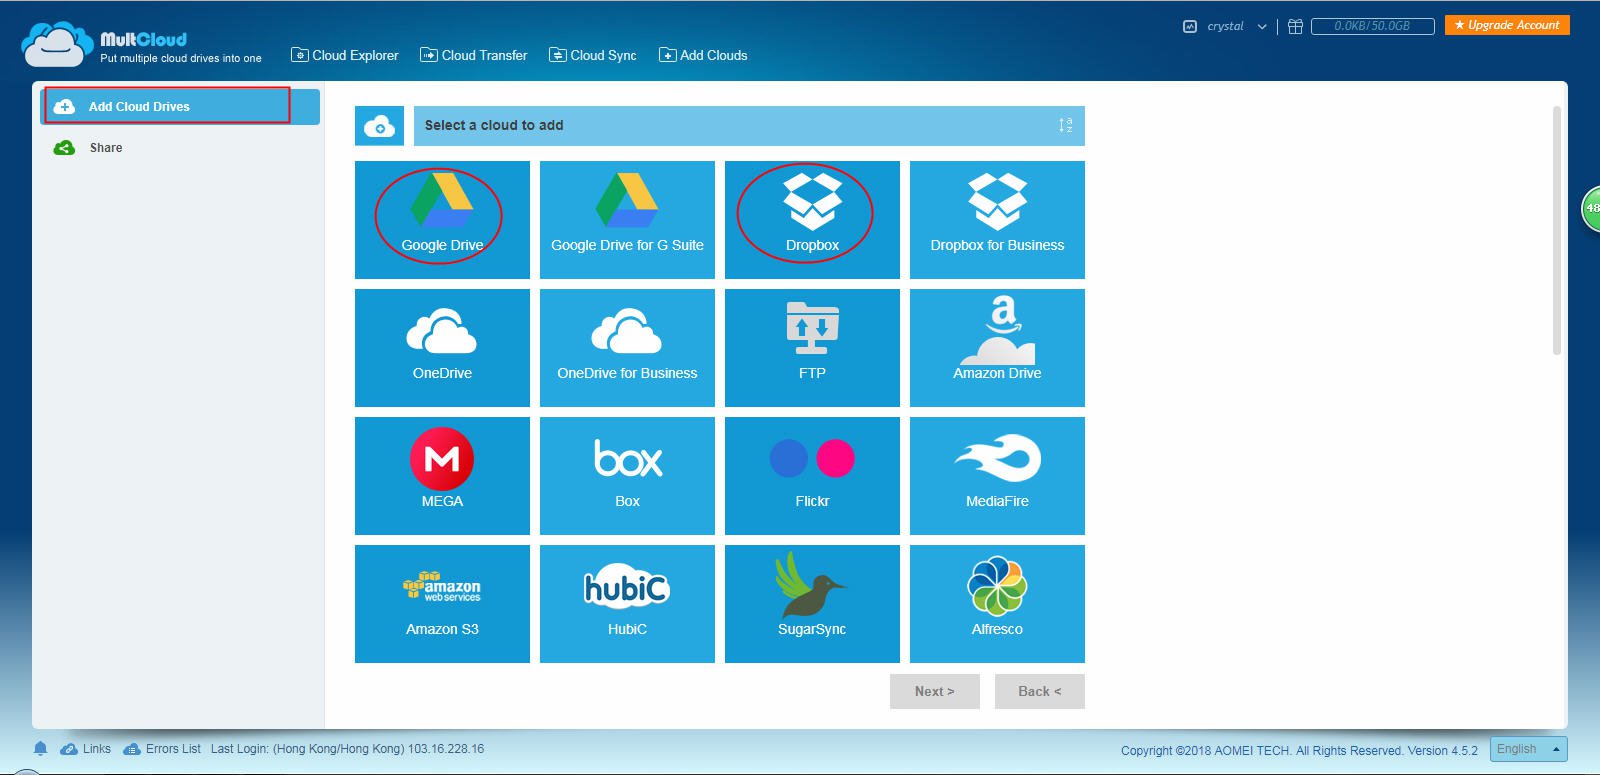The image size is (1600, 775).
Task: Select the MEGA cloud icon
Action: tap(442, 459)
